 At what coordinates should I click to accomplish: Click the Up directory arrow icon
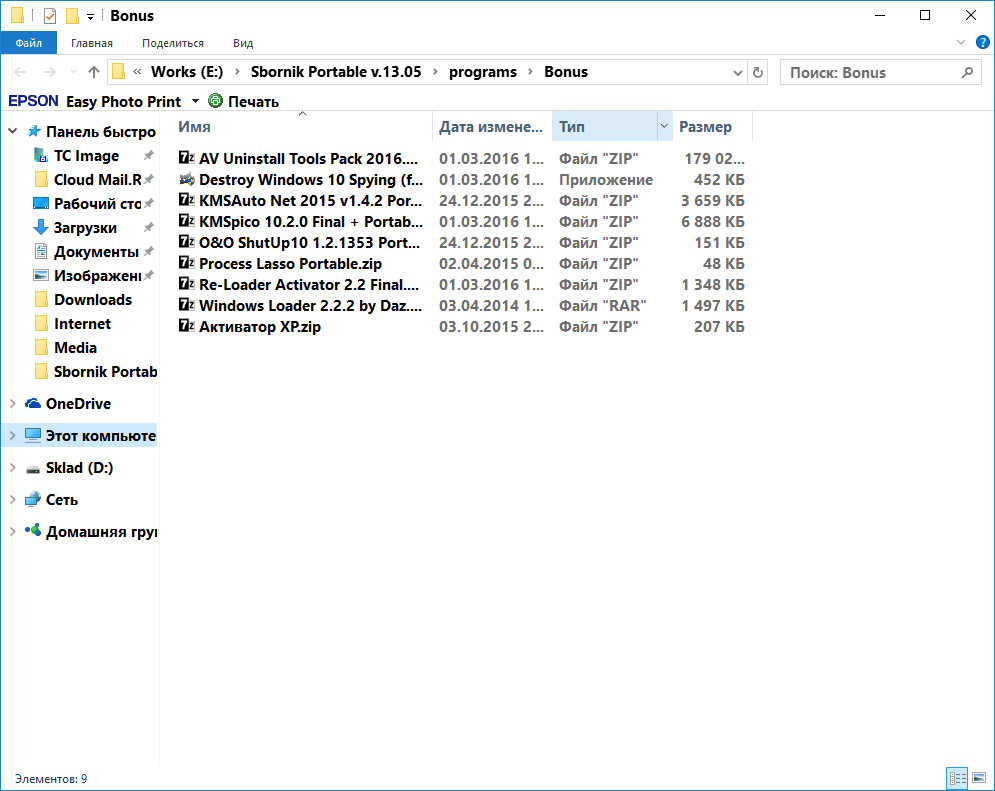tap(94, 72)
